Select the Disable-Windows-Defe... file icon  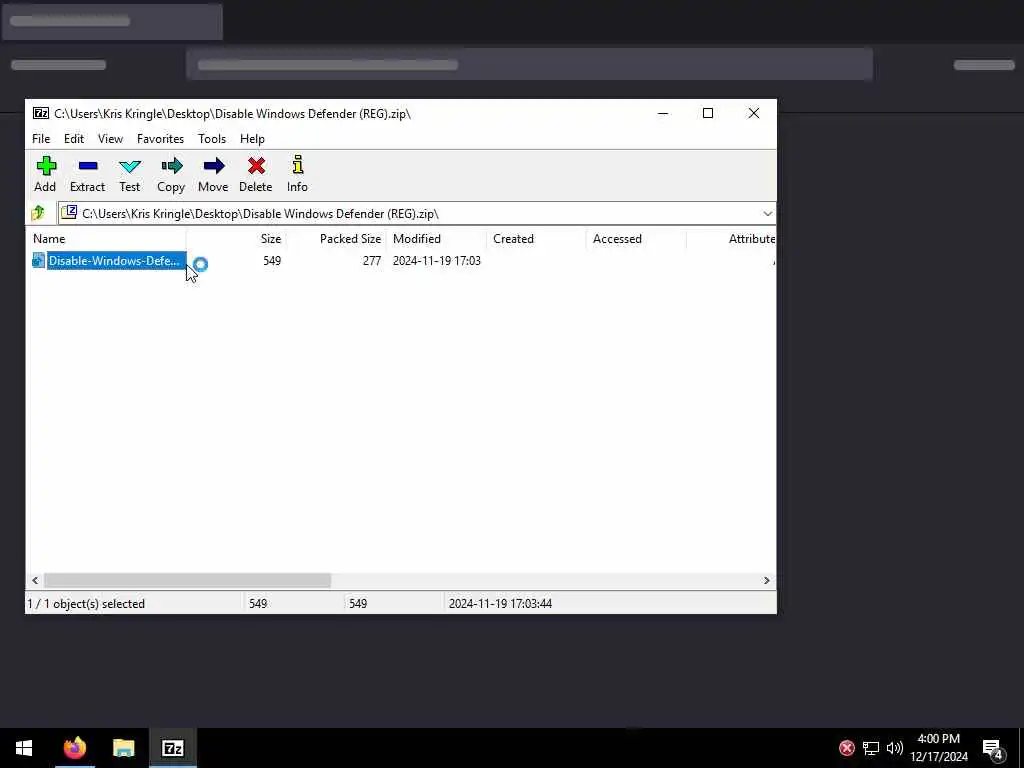coord(39,261)
